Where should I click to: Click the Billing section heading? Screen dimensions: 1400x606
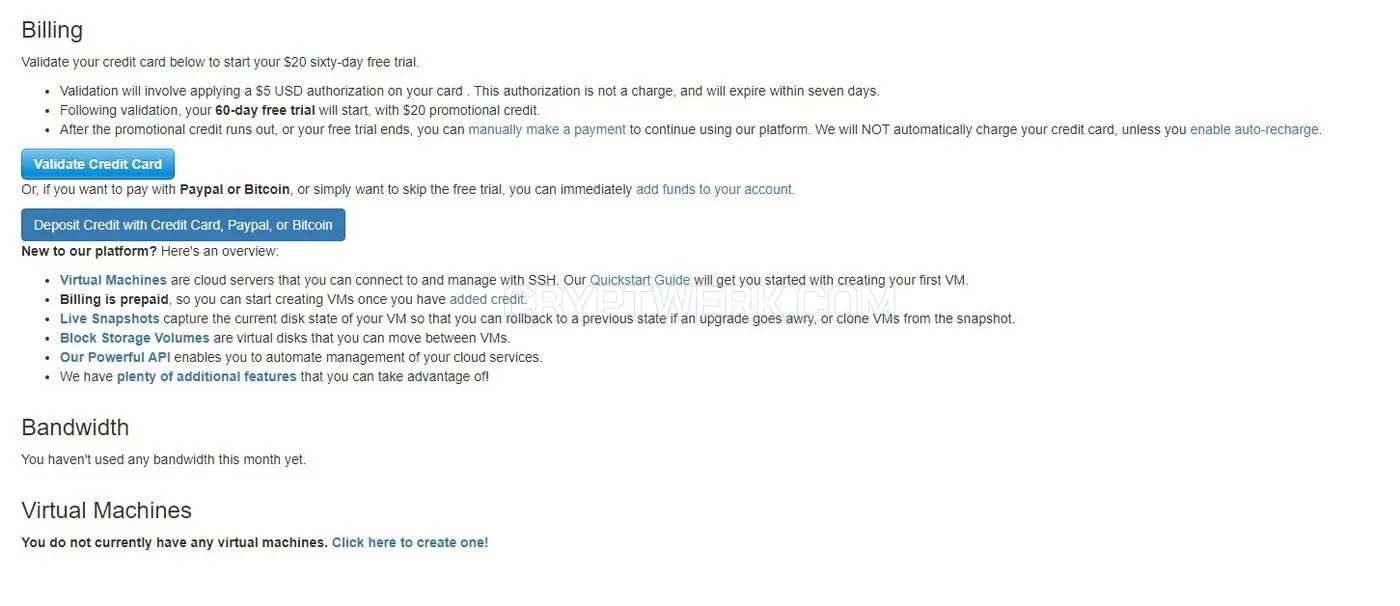52,30
